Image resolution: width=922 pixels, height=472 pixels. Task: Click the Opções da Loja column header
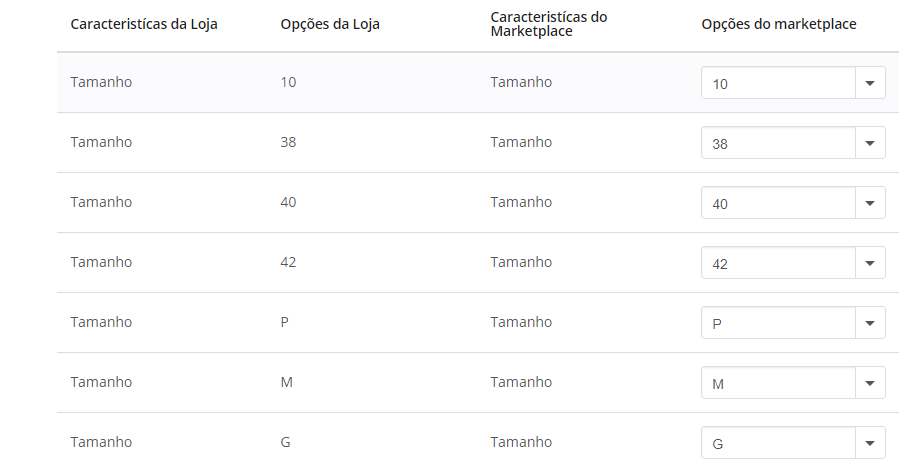tap(330, 24)
